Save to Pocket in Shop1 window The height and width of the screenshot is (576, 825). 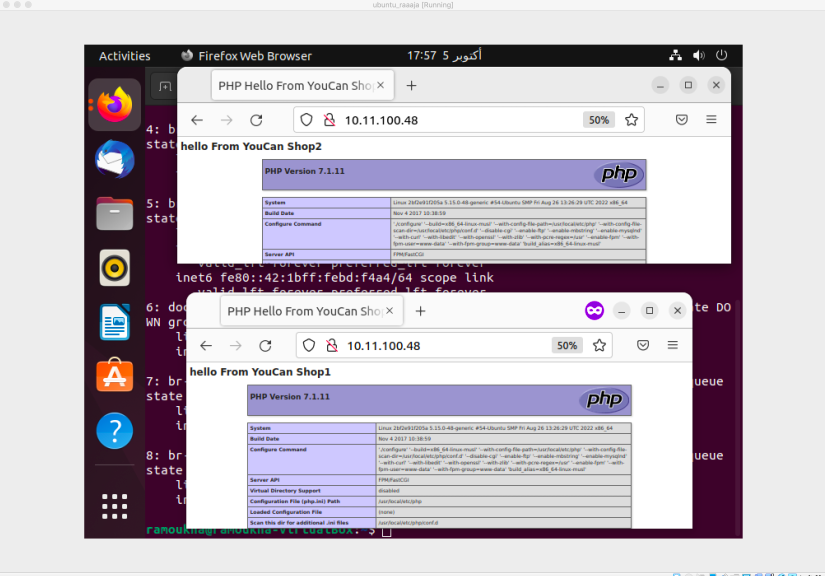(643, 346)
